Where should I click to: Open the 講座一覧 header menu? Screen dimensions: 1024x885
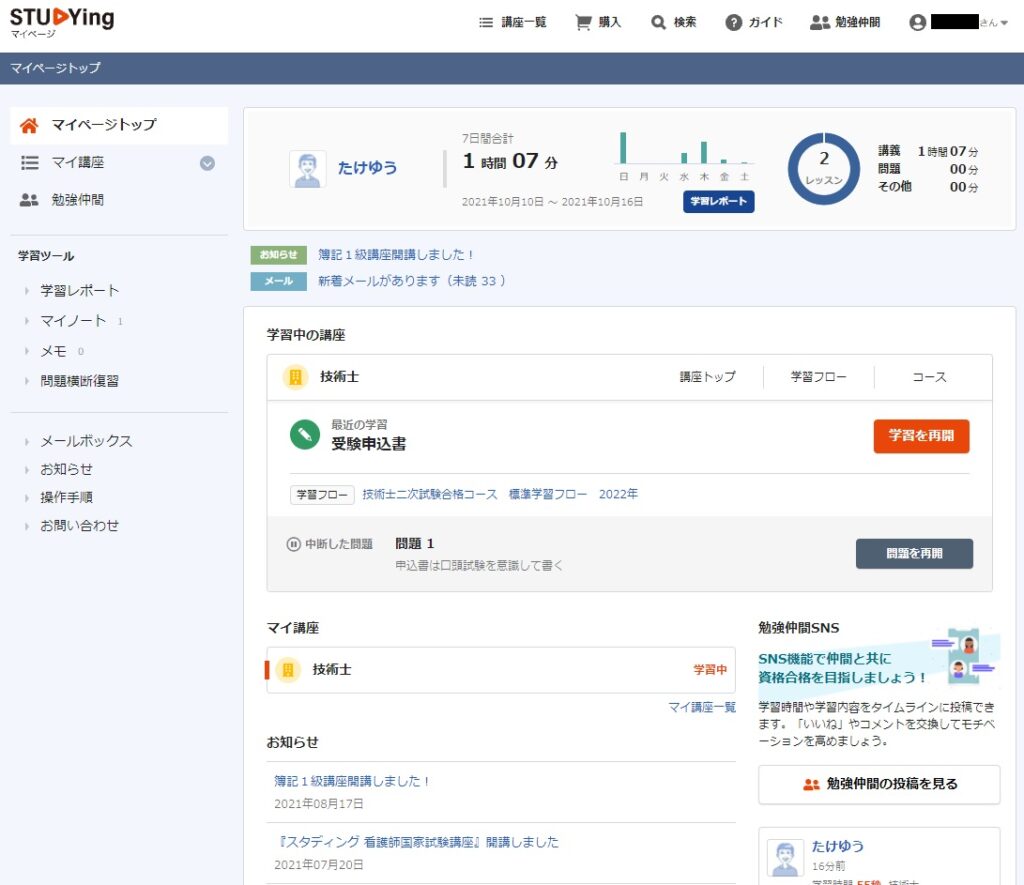(x=513, y=23)
